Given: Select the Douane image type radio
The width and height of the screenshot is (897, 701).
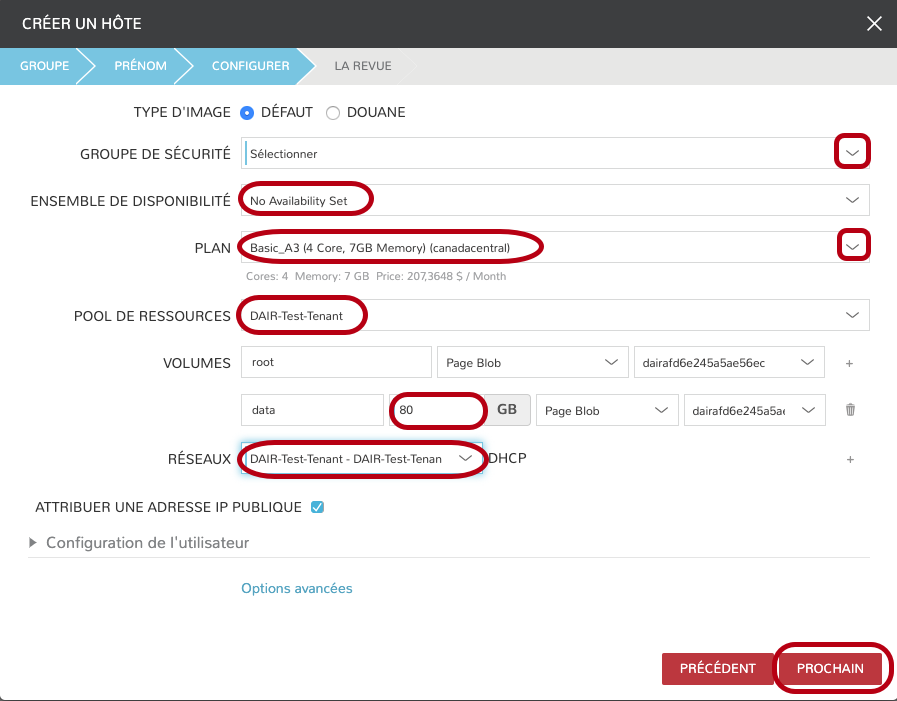Looking at the screenshot, I should tap(333, 113).
